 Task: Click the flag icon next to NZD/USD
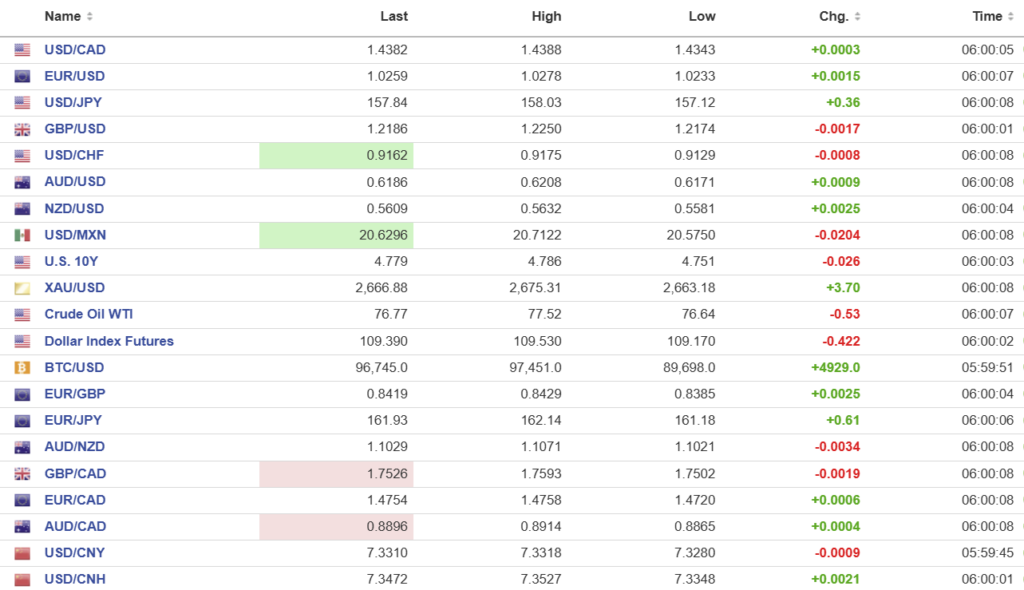pos(22,209)
